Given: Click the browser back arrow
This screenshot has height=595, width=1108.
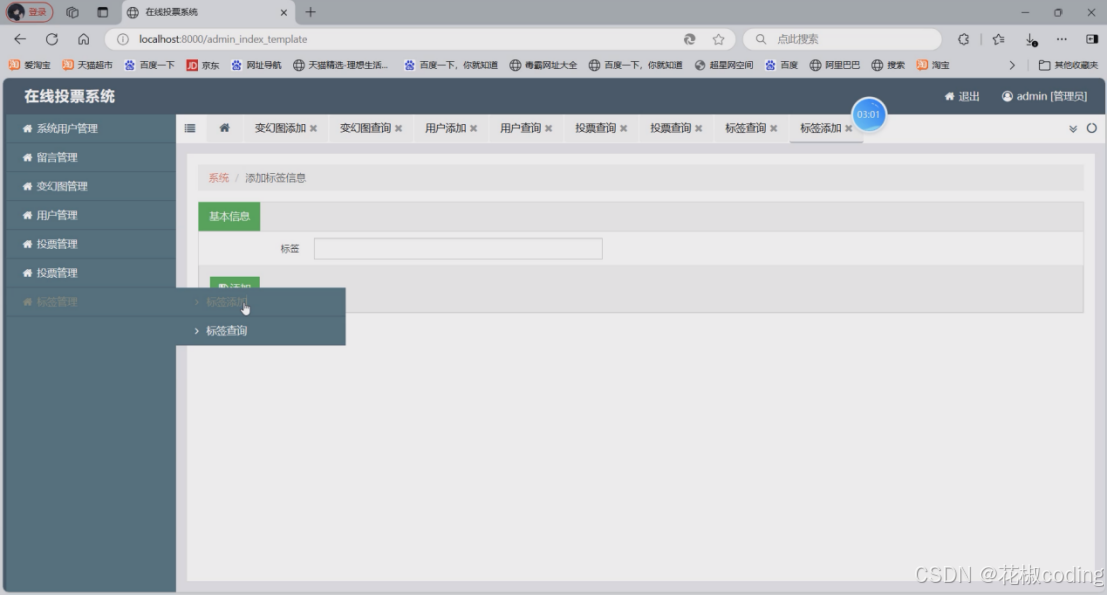Looking at the screenshot, I should coord(20,40).
